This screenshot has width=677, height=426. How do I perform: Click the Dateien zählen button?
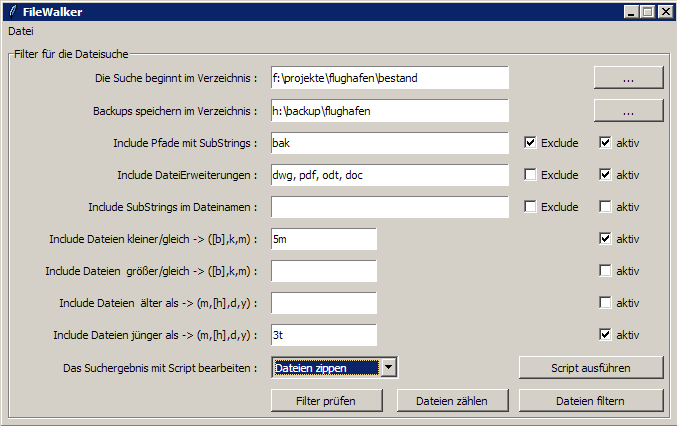(452, 401)
